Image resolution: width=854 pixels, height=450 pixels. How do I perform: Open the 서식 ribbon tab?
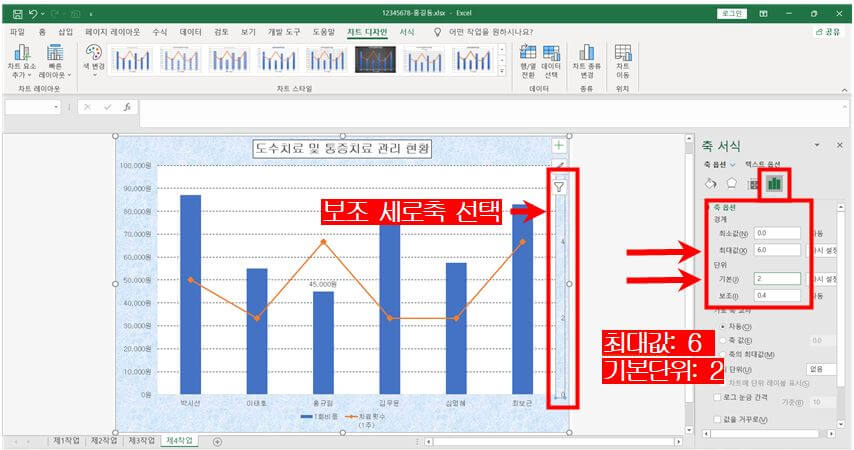coord(407,33)
